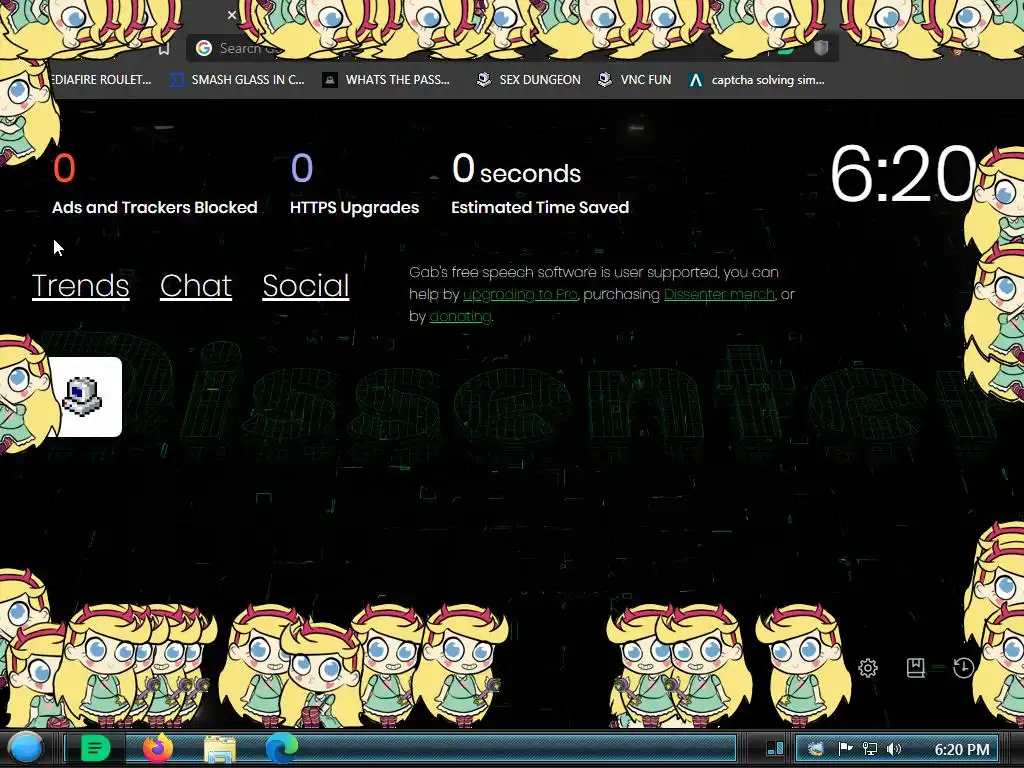Screen dimensions: 1024x768
Task: Follow the upgrading to Pro link
Action: click(520, 295)
